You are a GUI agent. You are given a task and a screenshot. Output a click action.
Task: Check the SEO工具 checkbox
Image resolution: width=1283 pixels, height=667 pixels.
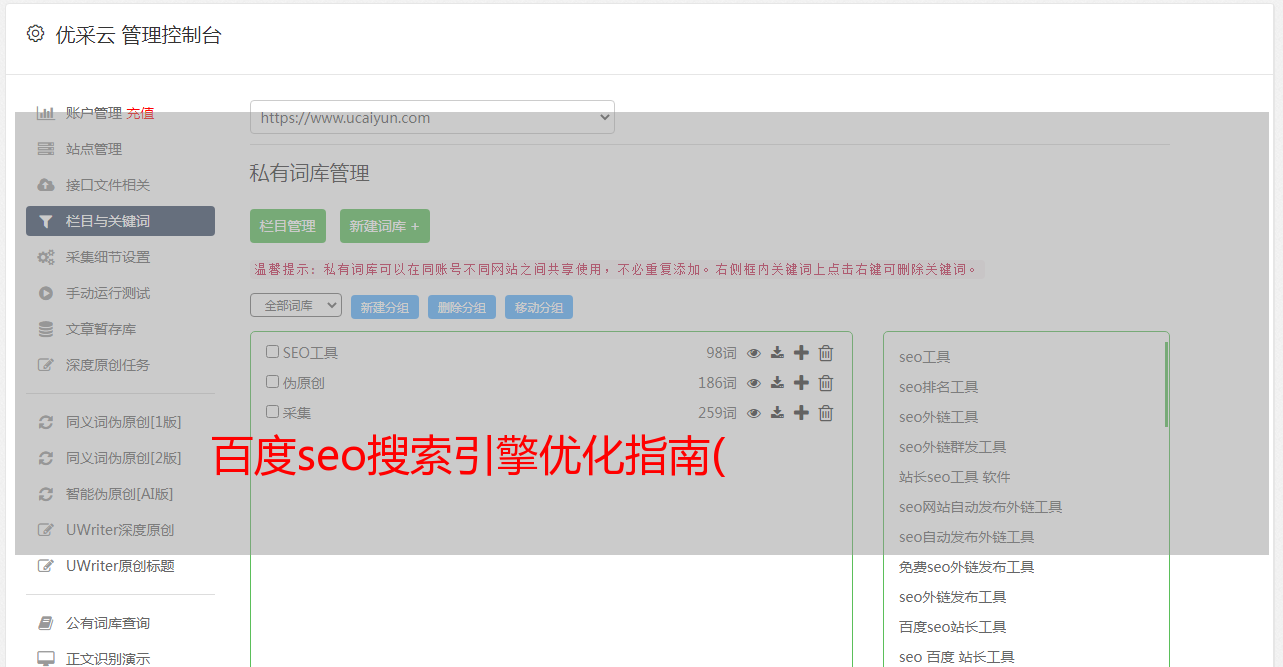coord(272,352)
